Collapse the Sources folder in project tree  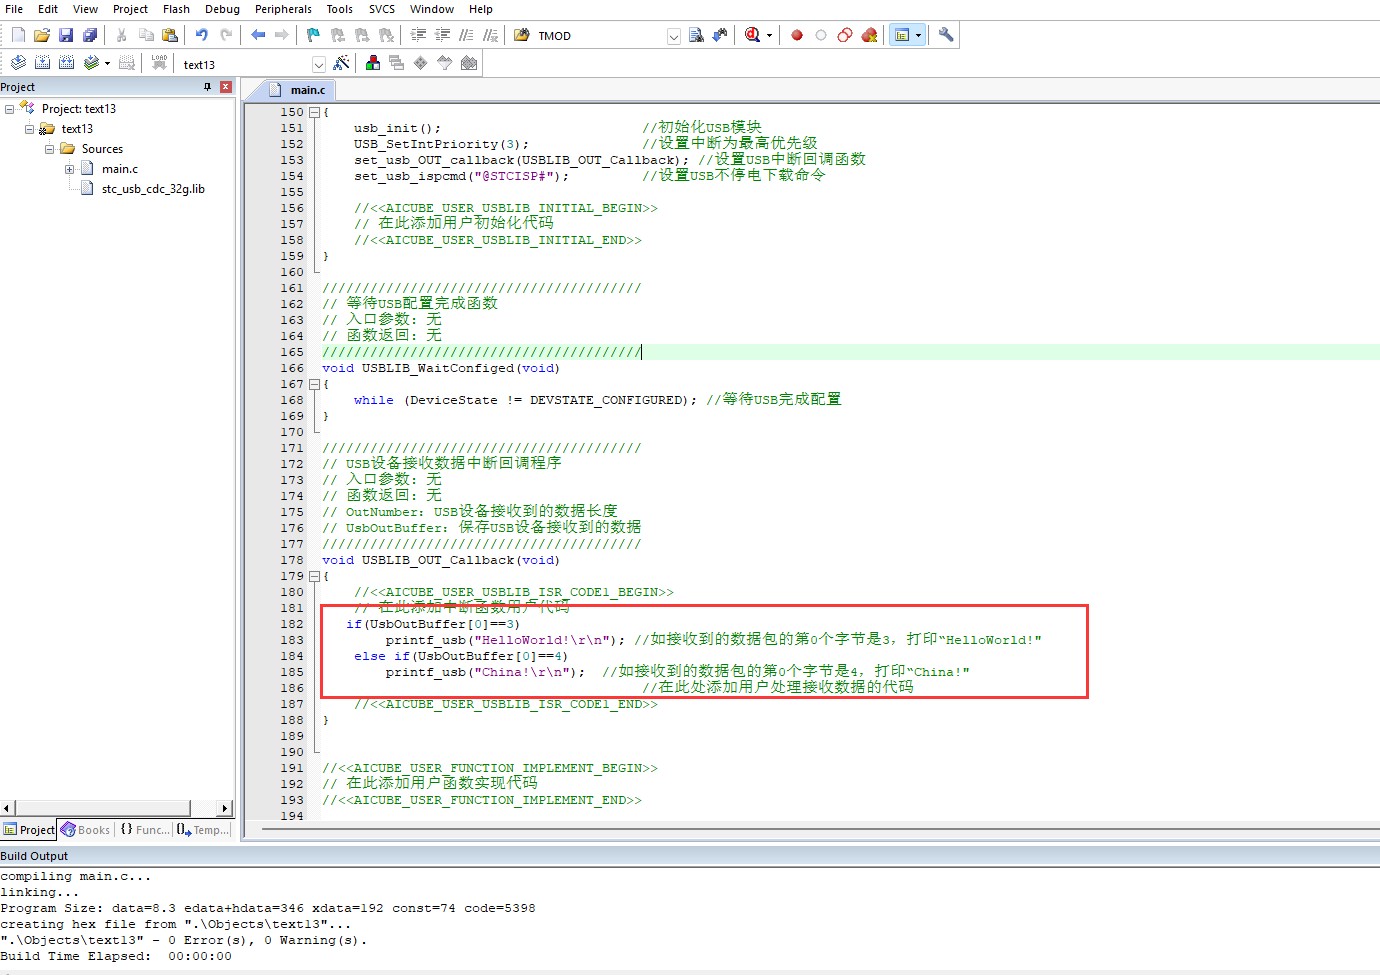tap(50, 149)
